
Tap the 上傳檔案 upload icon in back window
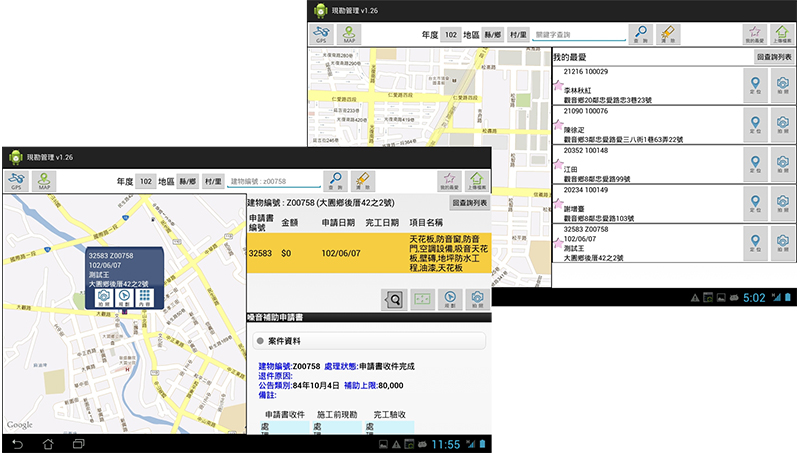(x=782, y=35)
